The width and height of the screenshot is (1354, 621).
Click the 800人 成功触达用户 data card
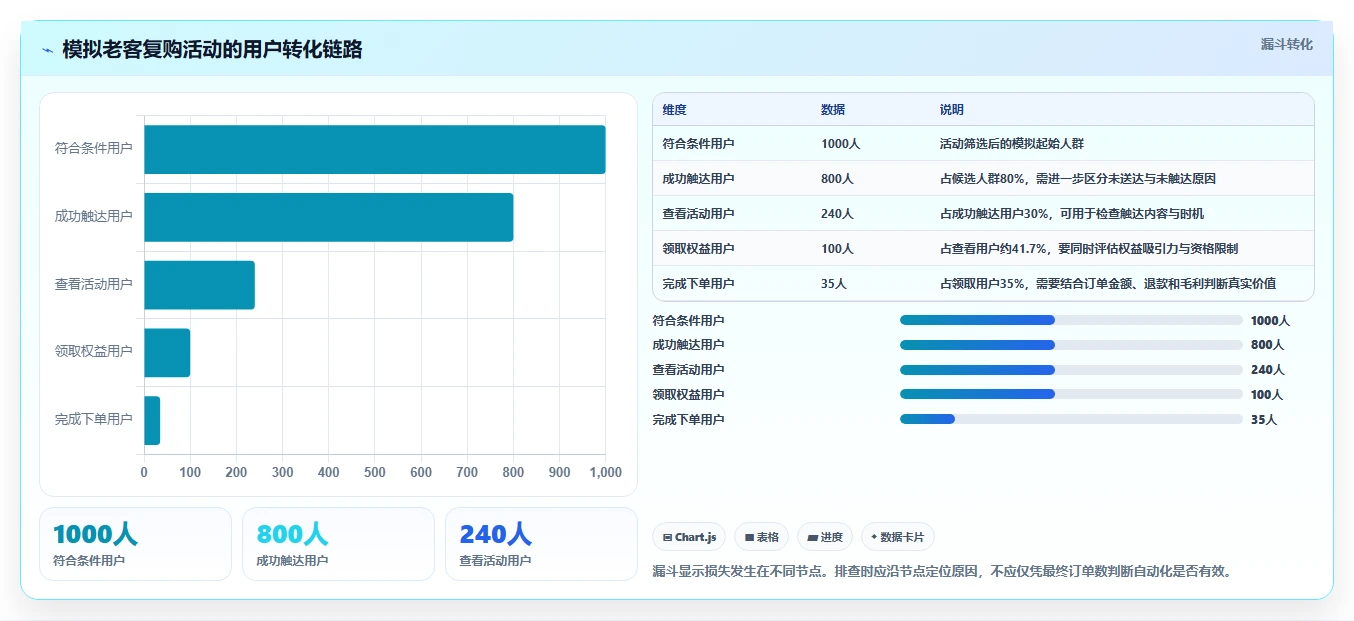click(338, 544)
